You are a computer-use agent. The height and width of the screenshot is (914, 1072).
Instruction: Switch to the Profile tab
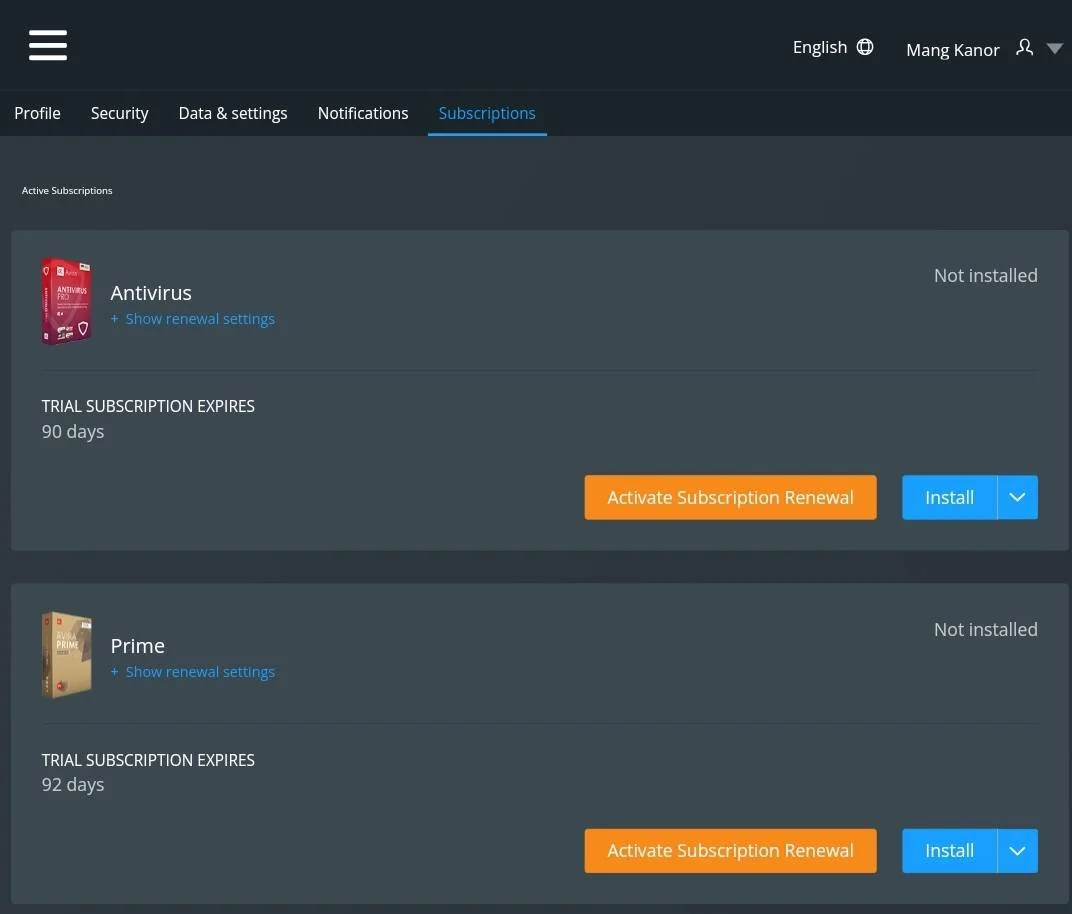38,113
